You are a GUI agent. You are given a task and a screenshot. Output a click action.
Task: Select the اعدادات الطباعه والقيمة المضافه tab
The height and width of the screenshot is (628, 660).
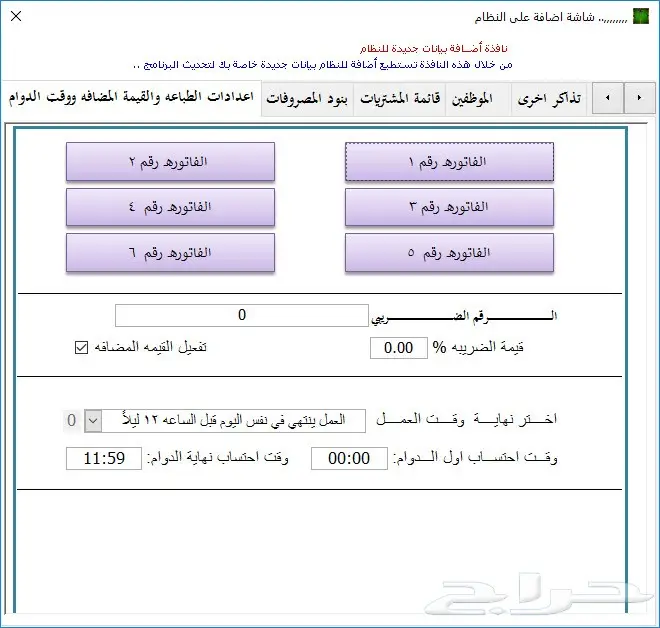(x=131, y=98)
